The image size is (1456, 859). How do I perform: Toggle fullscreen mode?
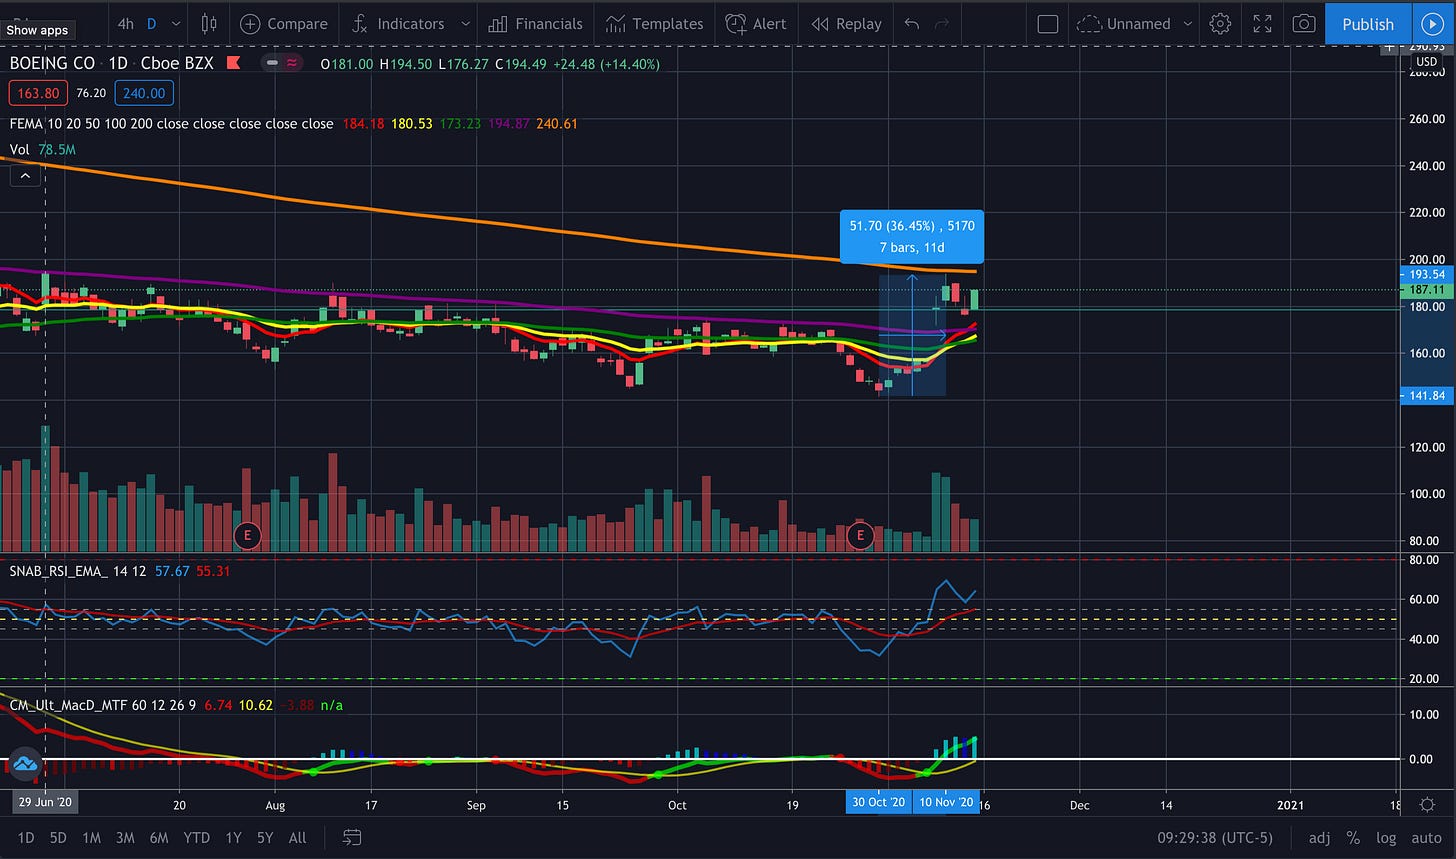tap(1263, 23)
